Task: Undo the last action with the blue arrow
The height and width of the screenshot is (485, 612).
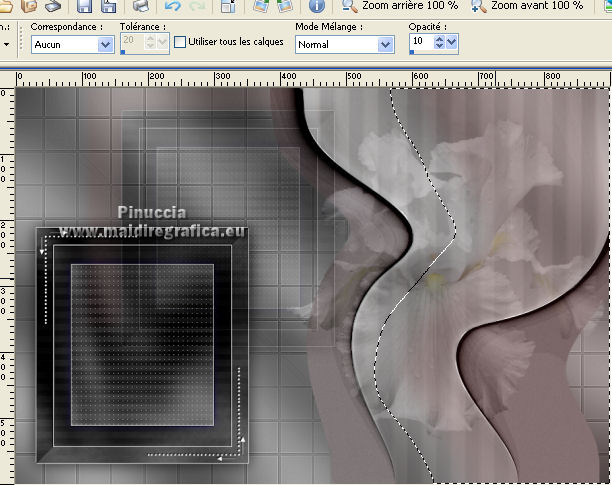Action: pyautogui.click(x=173, y=5)
